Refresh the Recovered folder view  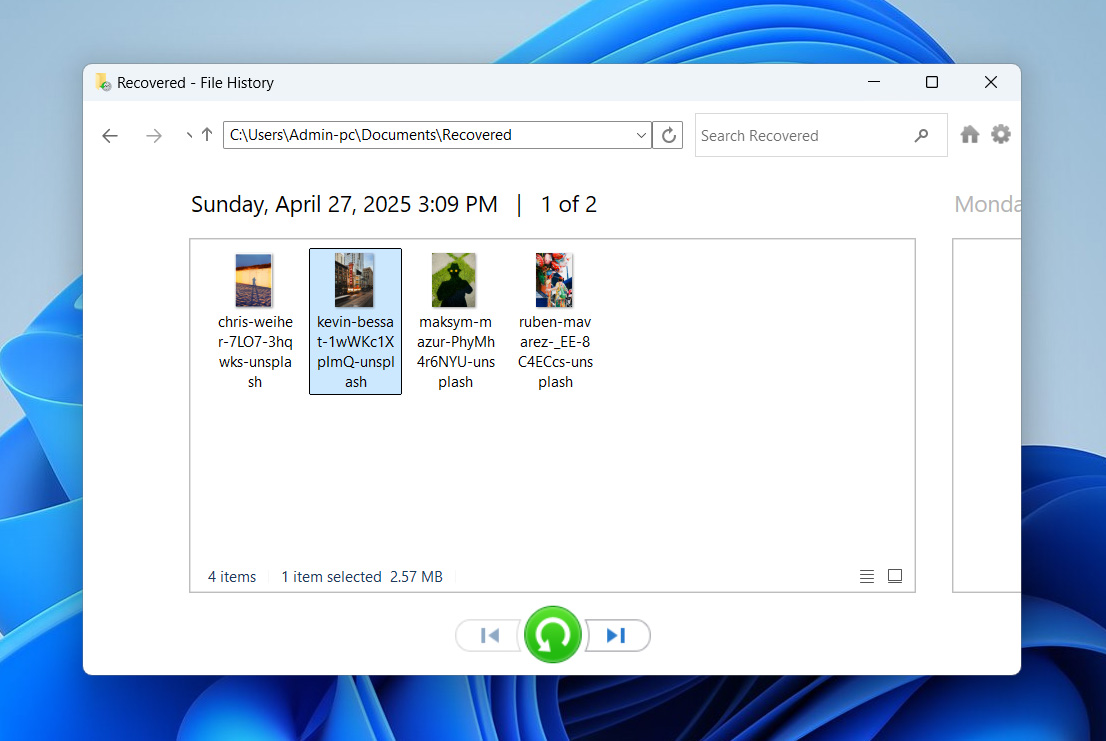coord(668,135)
